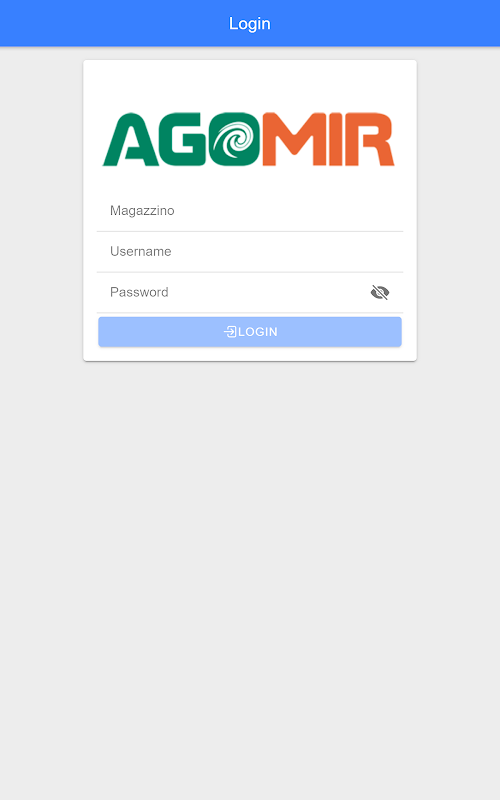Click the underline below the Magazzino field
The width and height of the screenshot is (500, 800).
[250, 231]
